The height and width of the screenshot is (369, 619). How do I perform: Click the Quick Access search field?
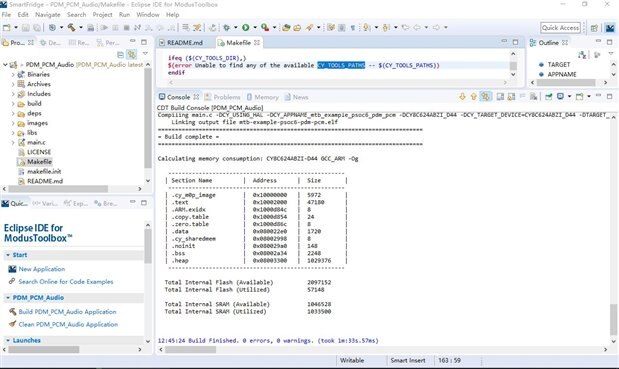coord(560,28)
